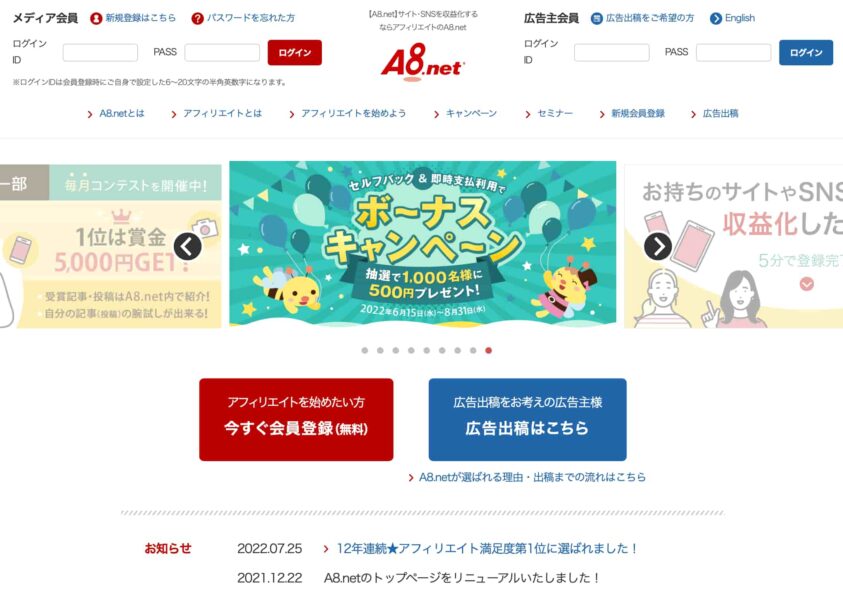
Task: Click the English language arrow icon
Action: (716, 18)
